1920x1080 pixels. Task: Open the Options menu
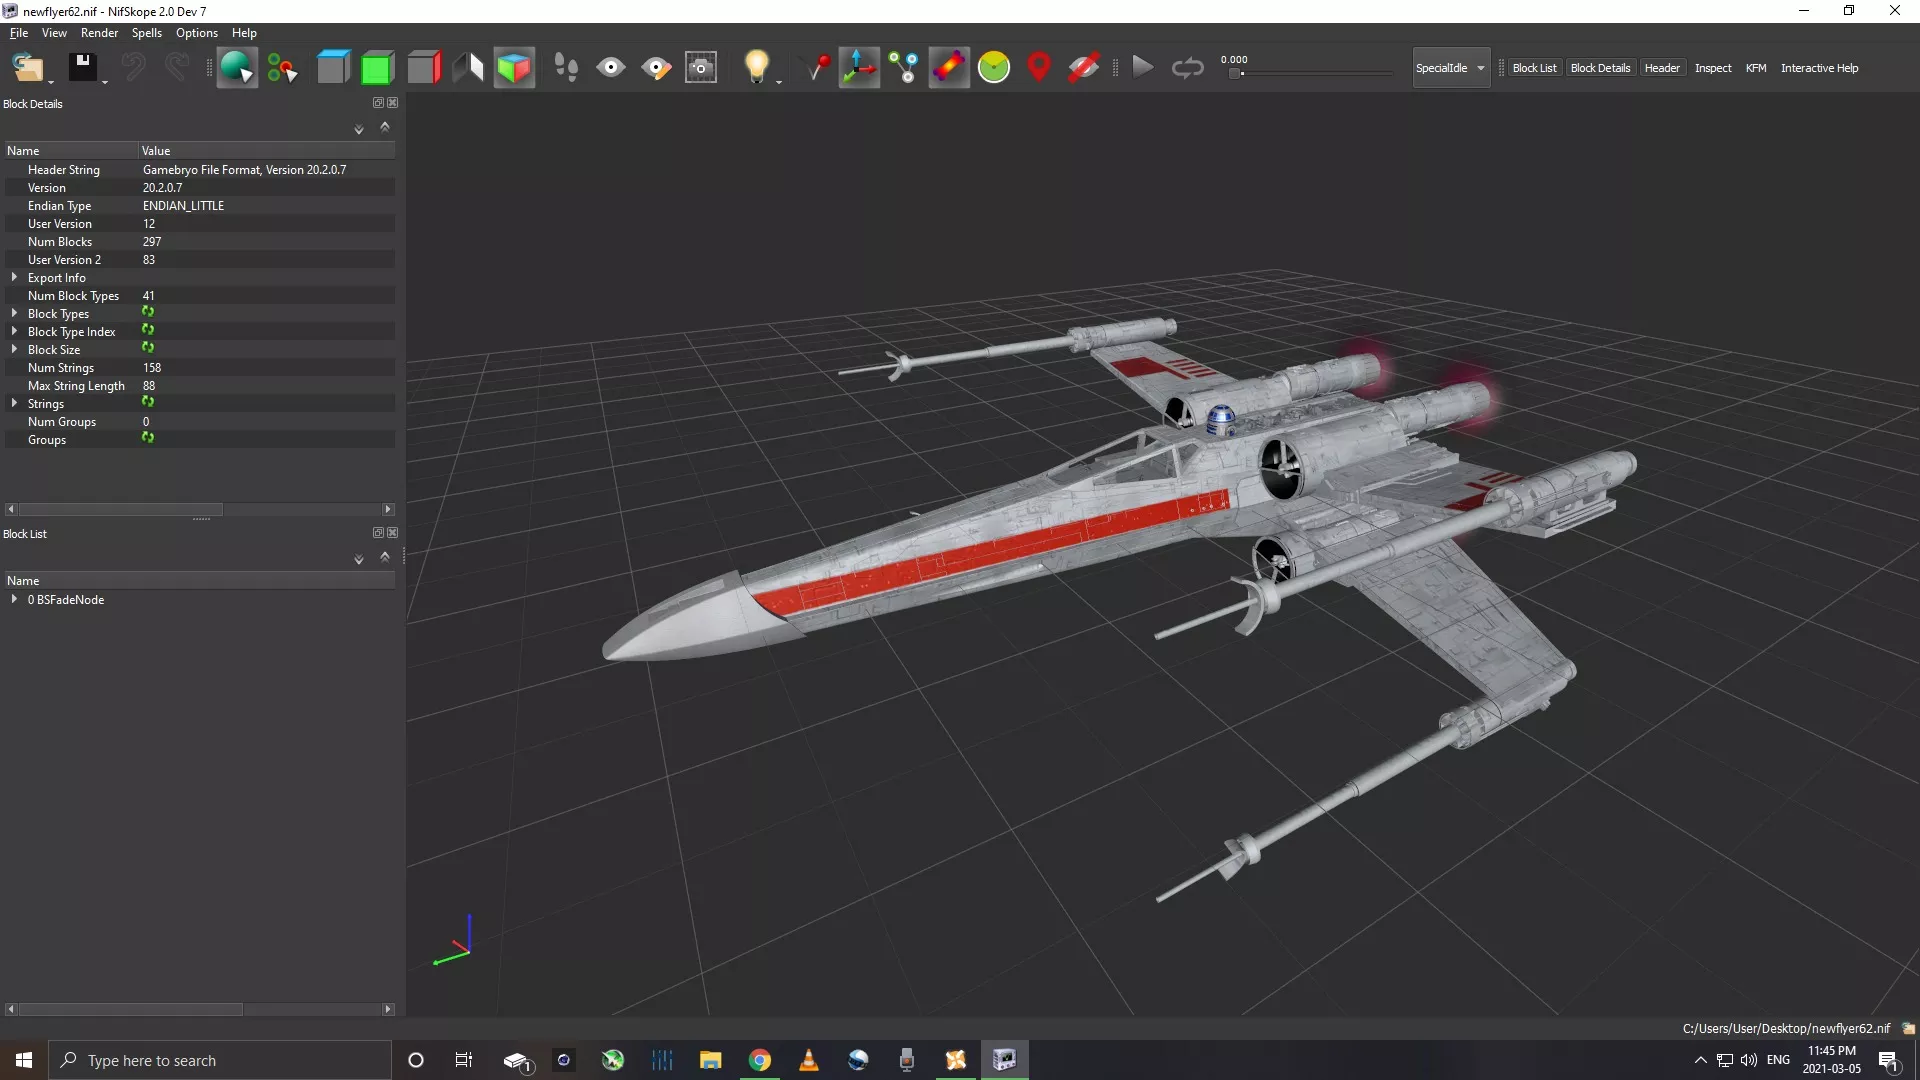pos(196,33)
